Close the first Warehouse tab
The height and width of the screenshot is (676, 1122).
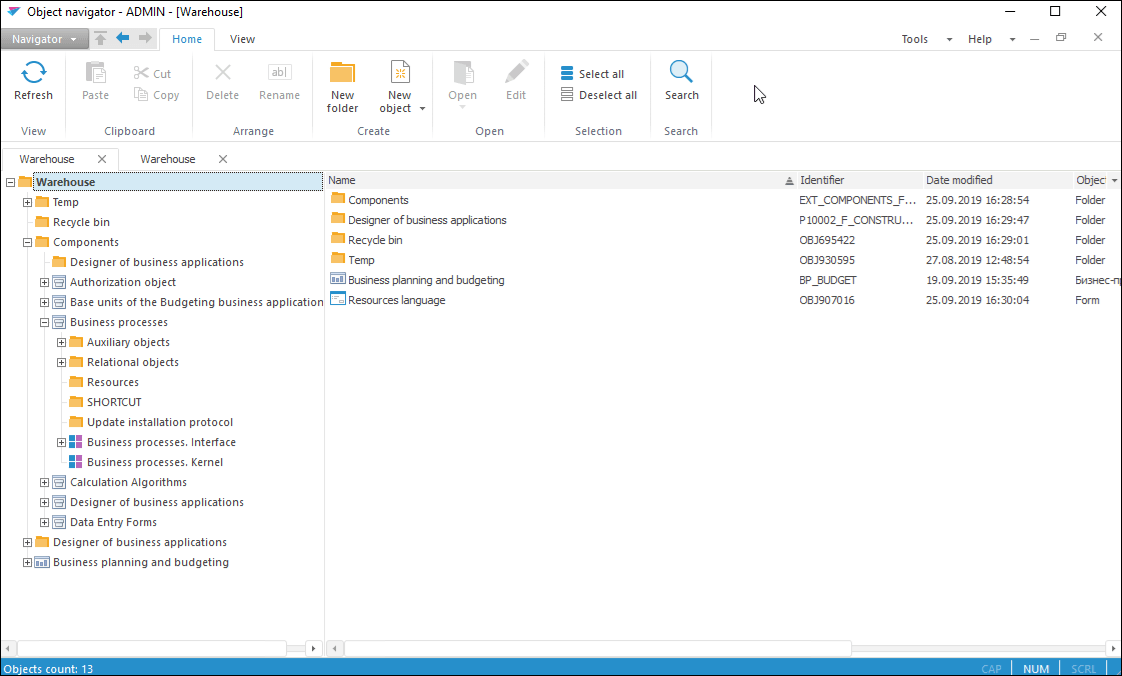102,159
